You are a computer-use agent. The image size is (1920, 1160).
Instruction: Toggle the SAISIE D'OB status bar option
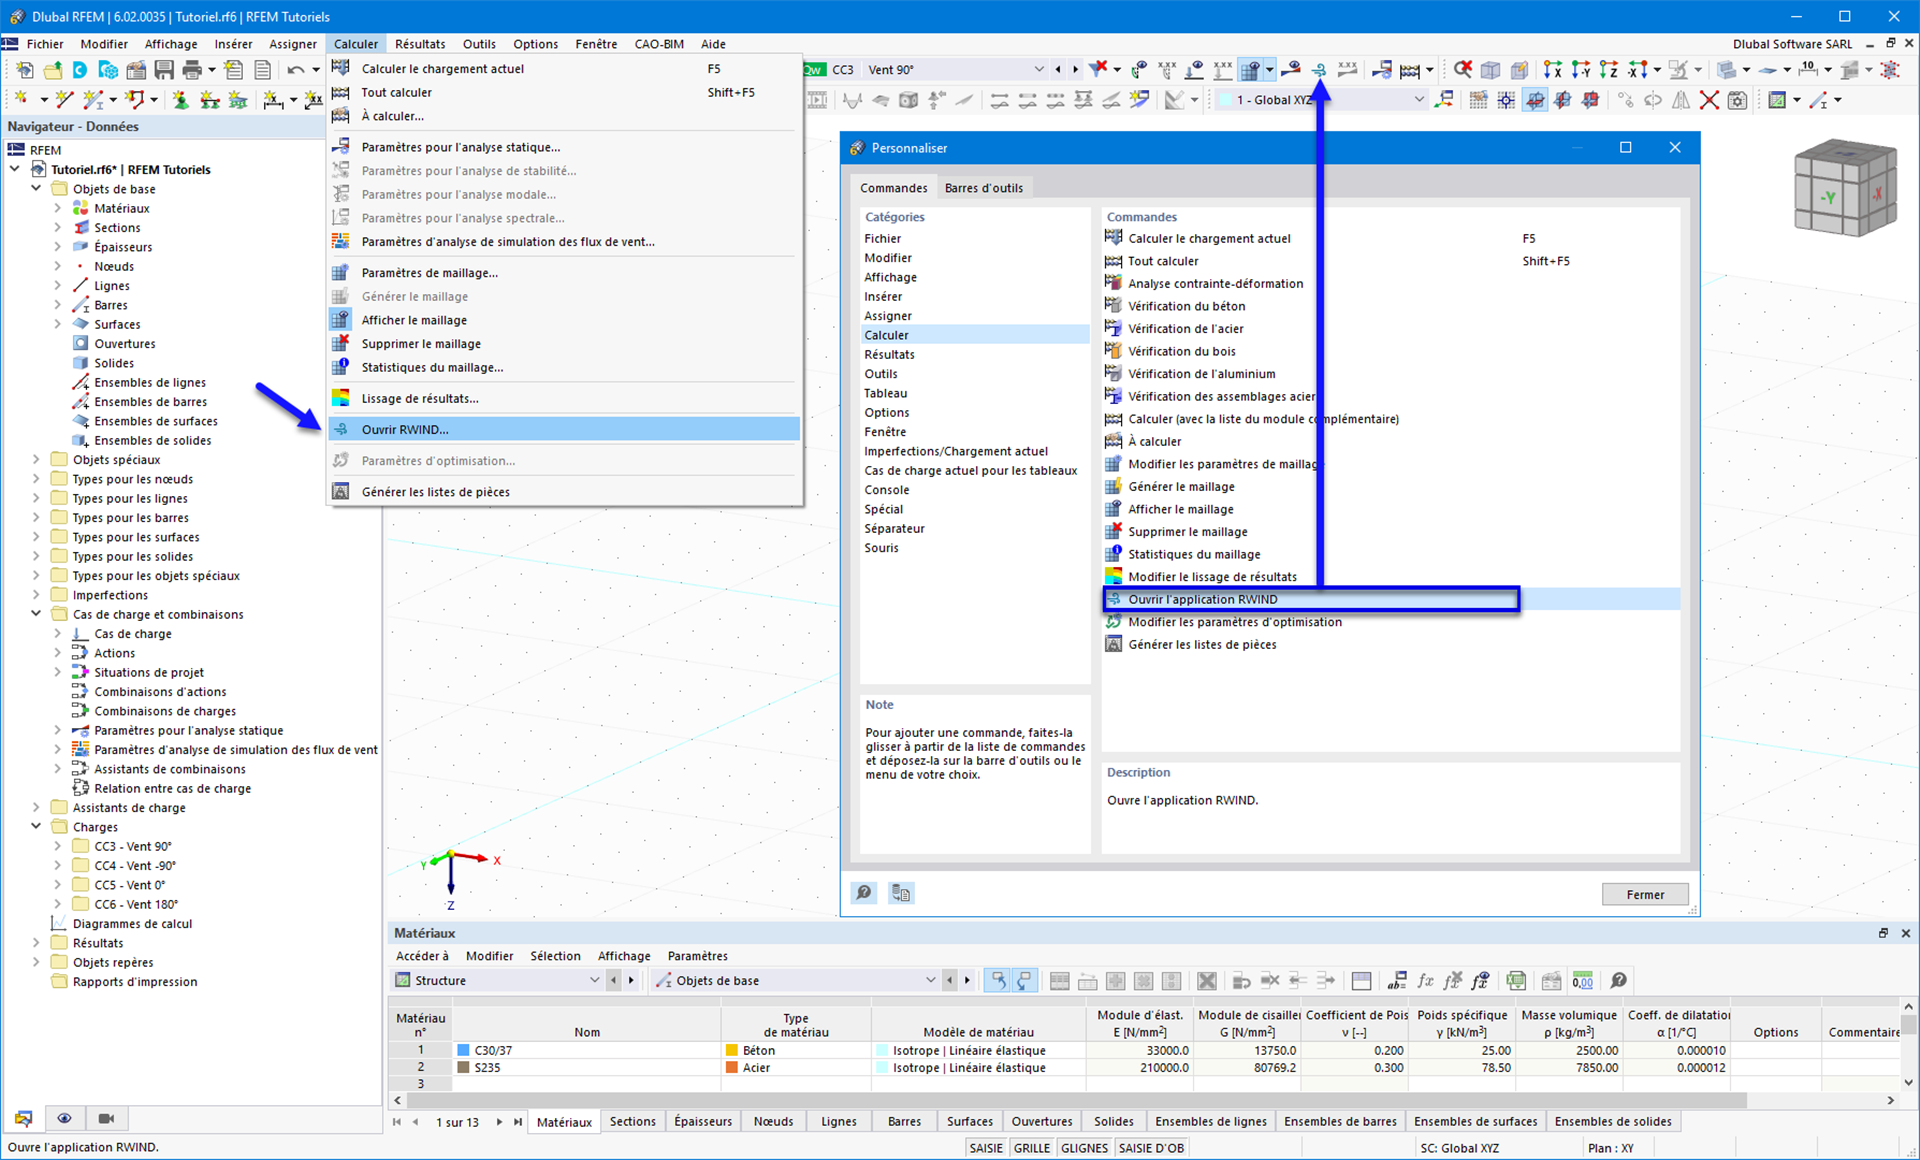1150,1147
